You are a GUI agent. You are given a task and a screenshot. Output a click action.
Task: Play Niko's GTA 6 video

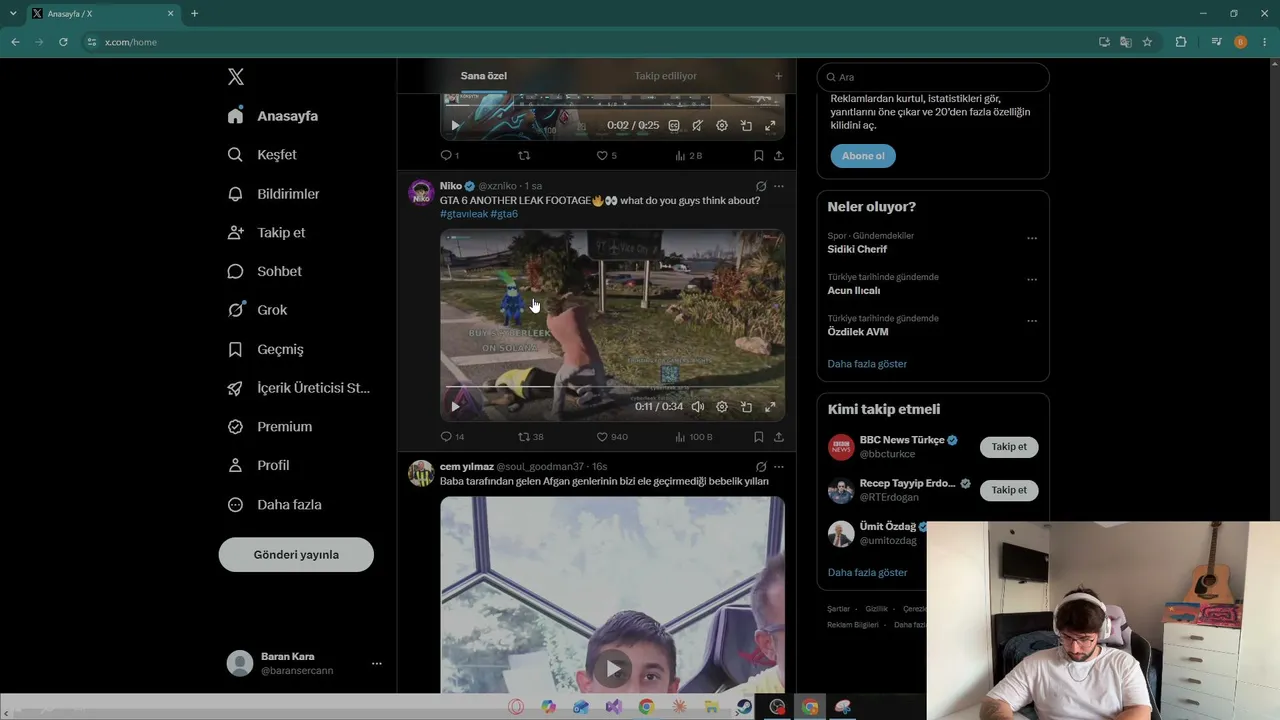(x=456, y=407)
